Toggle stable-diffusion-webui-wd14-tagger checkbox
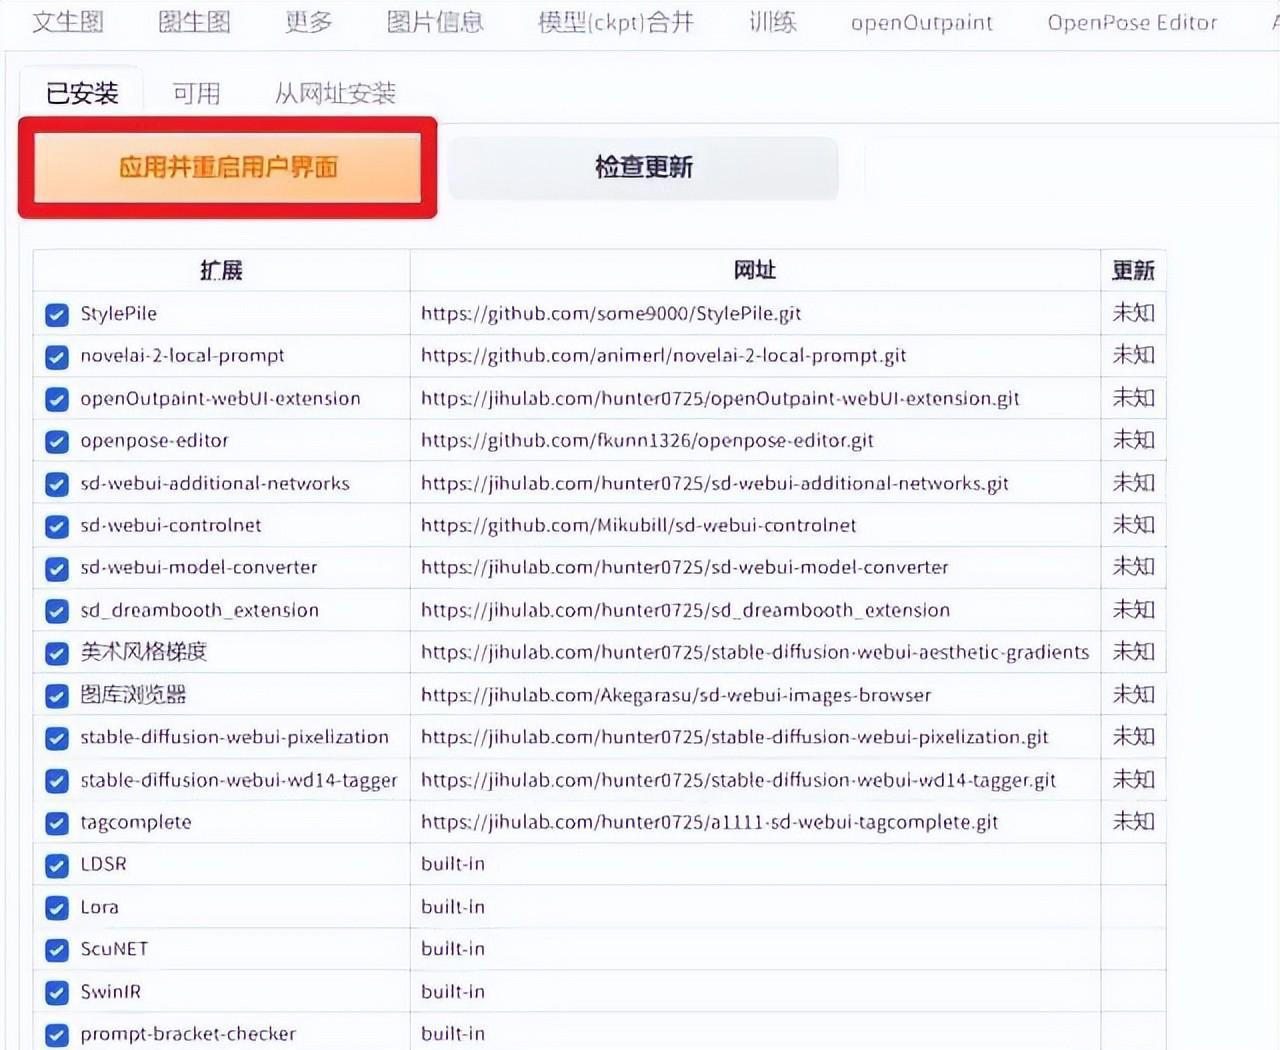1280x1050 pixels. [57, 781]
